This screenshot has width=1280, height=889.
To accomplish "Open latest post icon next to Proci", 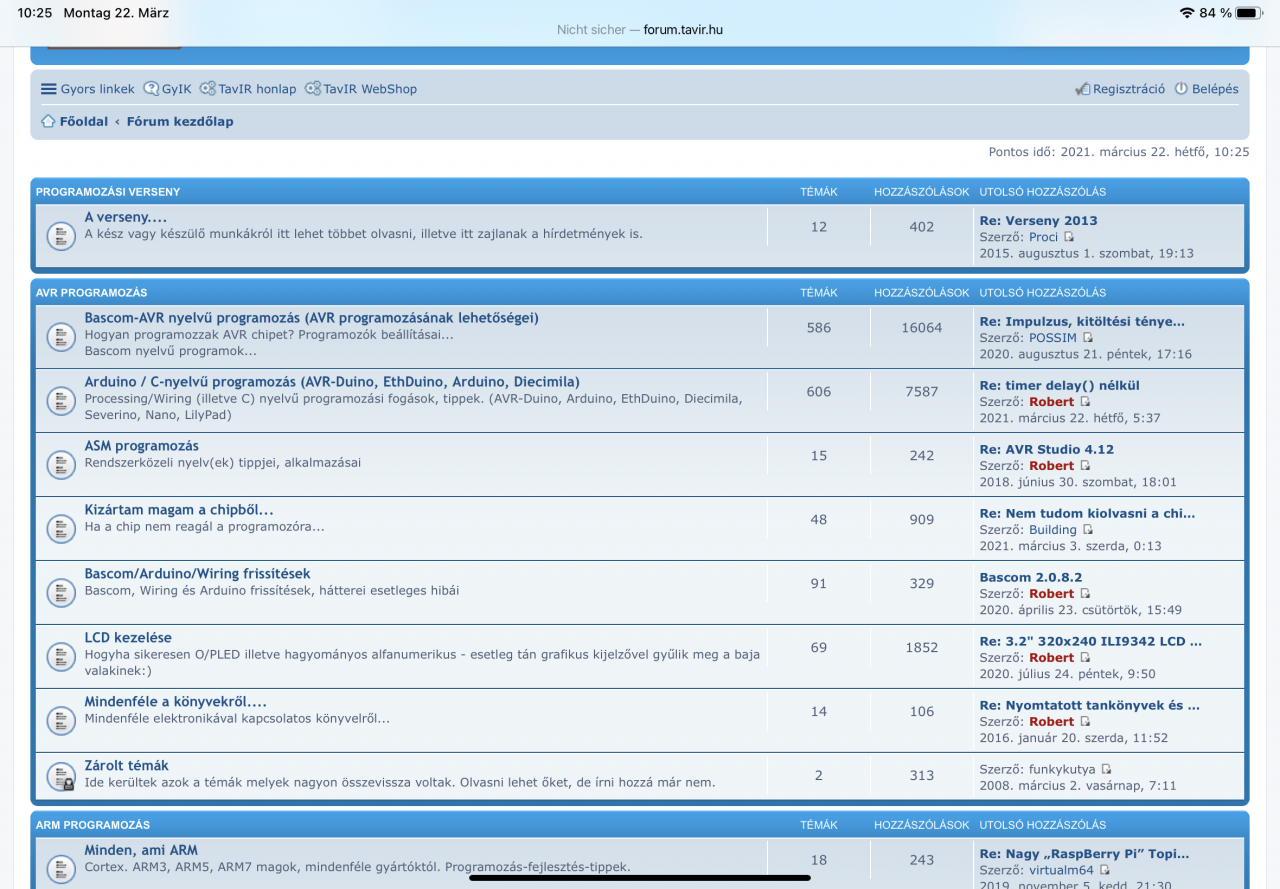I will (x=1069, y=237).
